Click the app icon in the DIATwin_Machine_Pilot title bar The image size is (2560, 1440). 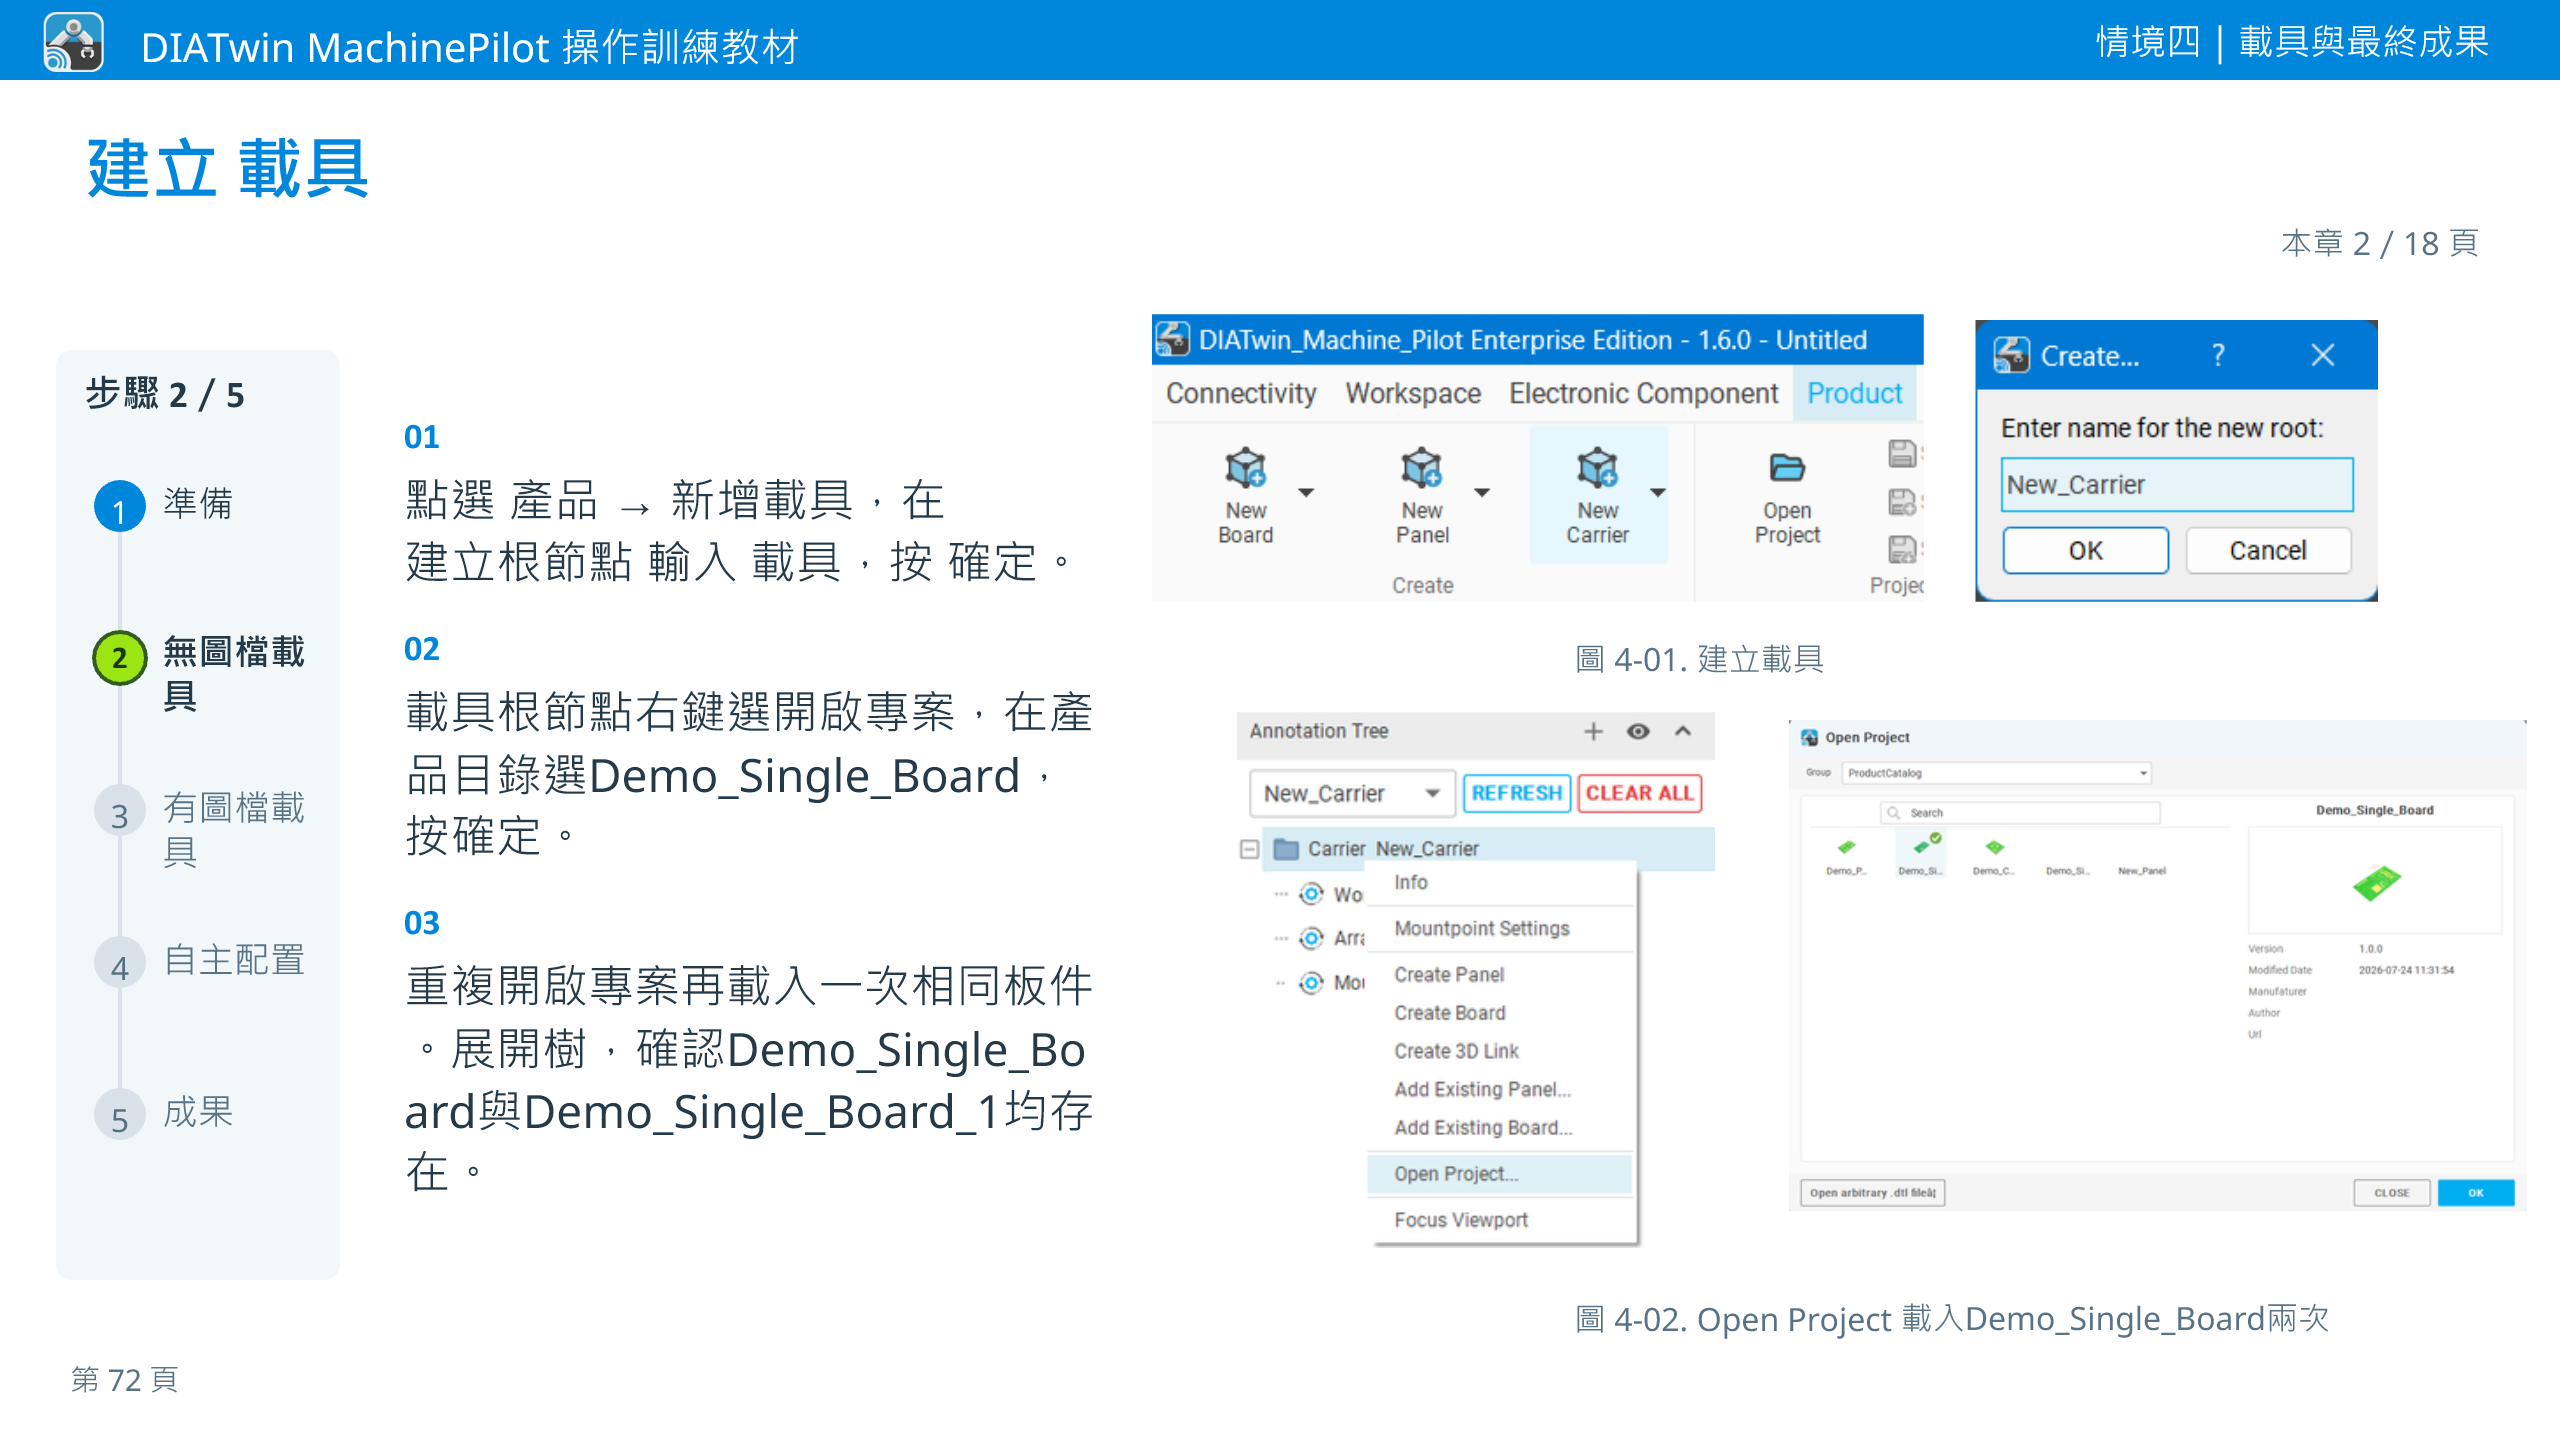(1173, 339)
